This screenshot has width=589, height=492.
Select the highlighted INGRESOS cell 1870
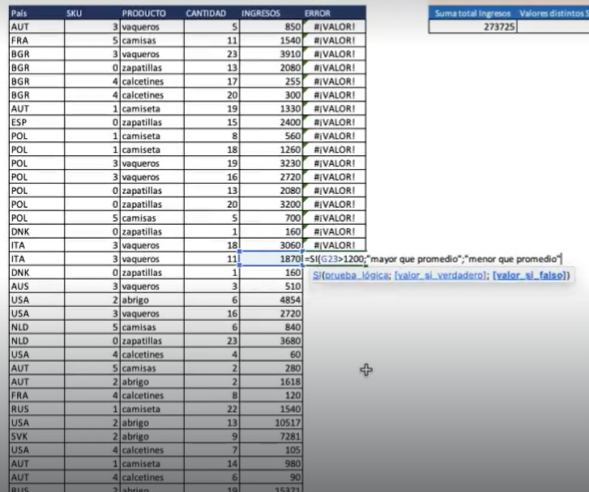tap(271, 259)
